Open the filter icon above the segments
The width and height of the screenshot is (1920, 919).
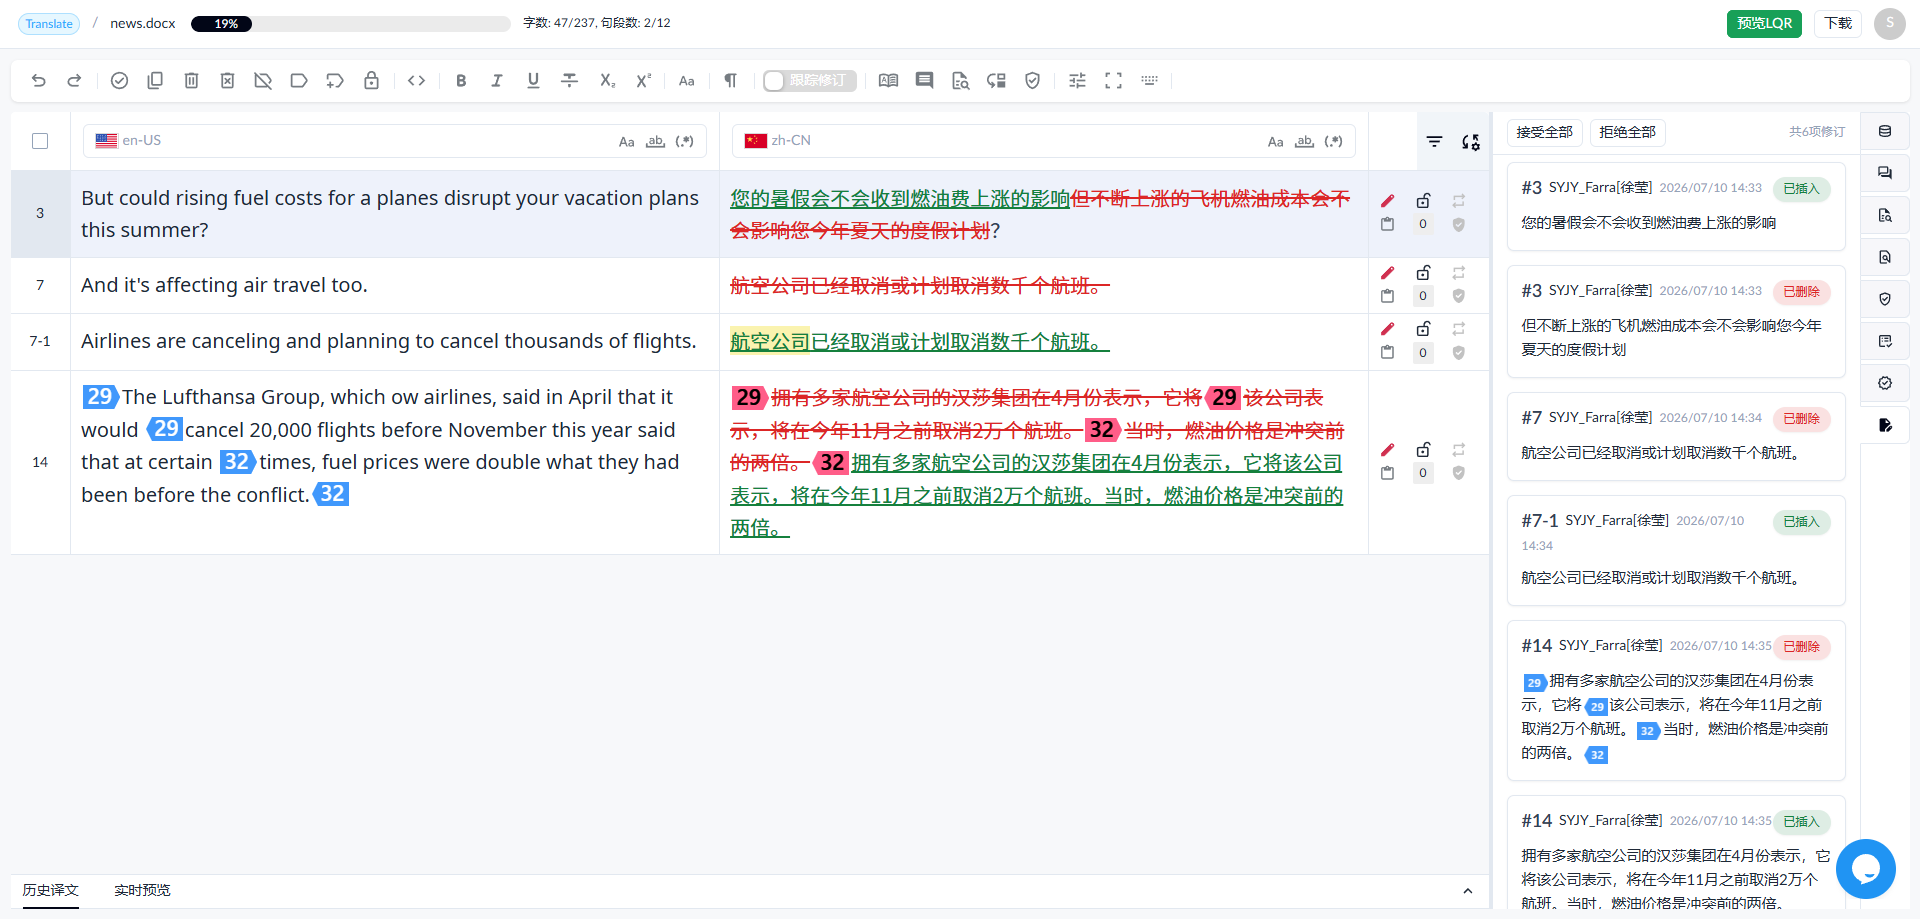pos(1434,142)
